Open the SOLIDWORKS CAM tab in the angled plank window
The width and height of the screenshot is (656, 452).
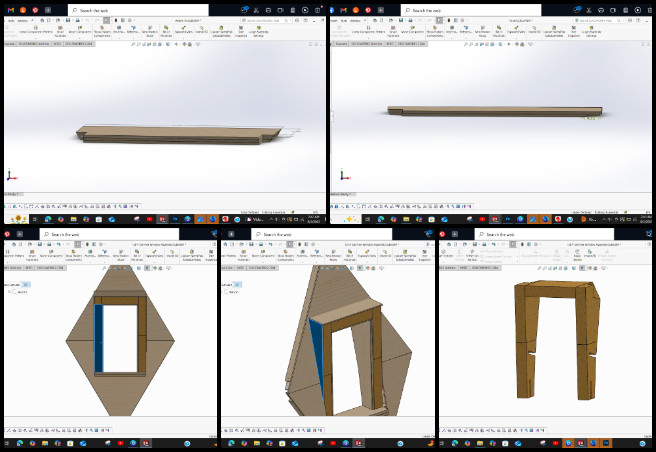click(x=79, y=44)
